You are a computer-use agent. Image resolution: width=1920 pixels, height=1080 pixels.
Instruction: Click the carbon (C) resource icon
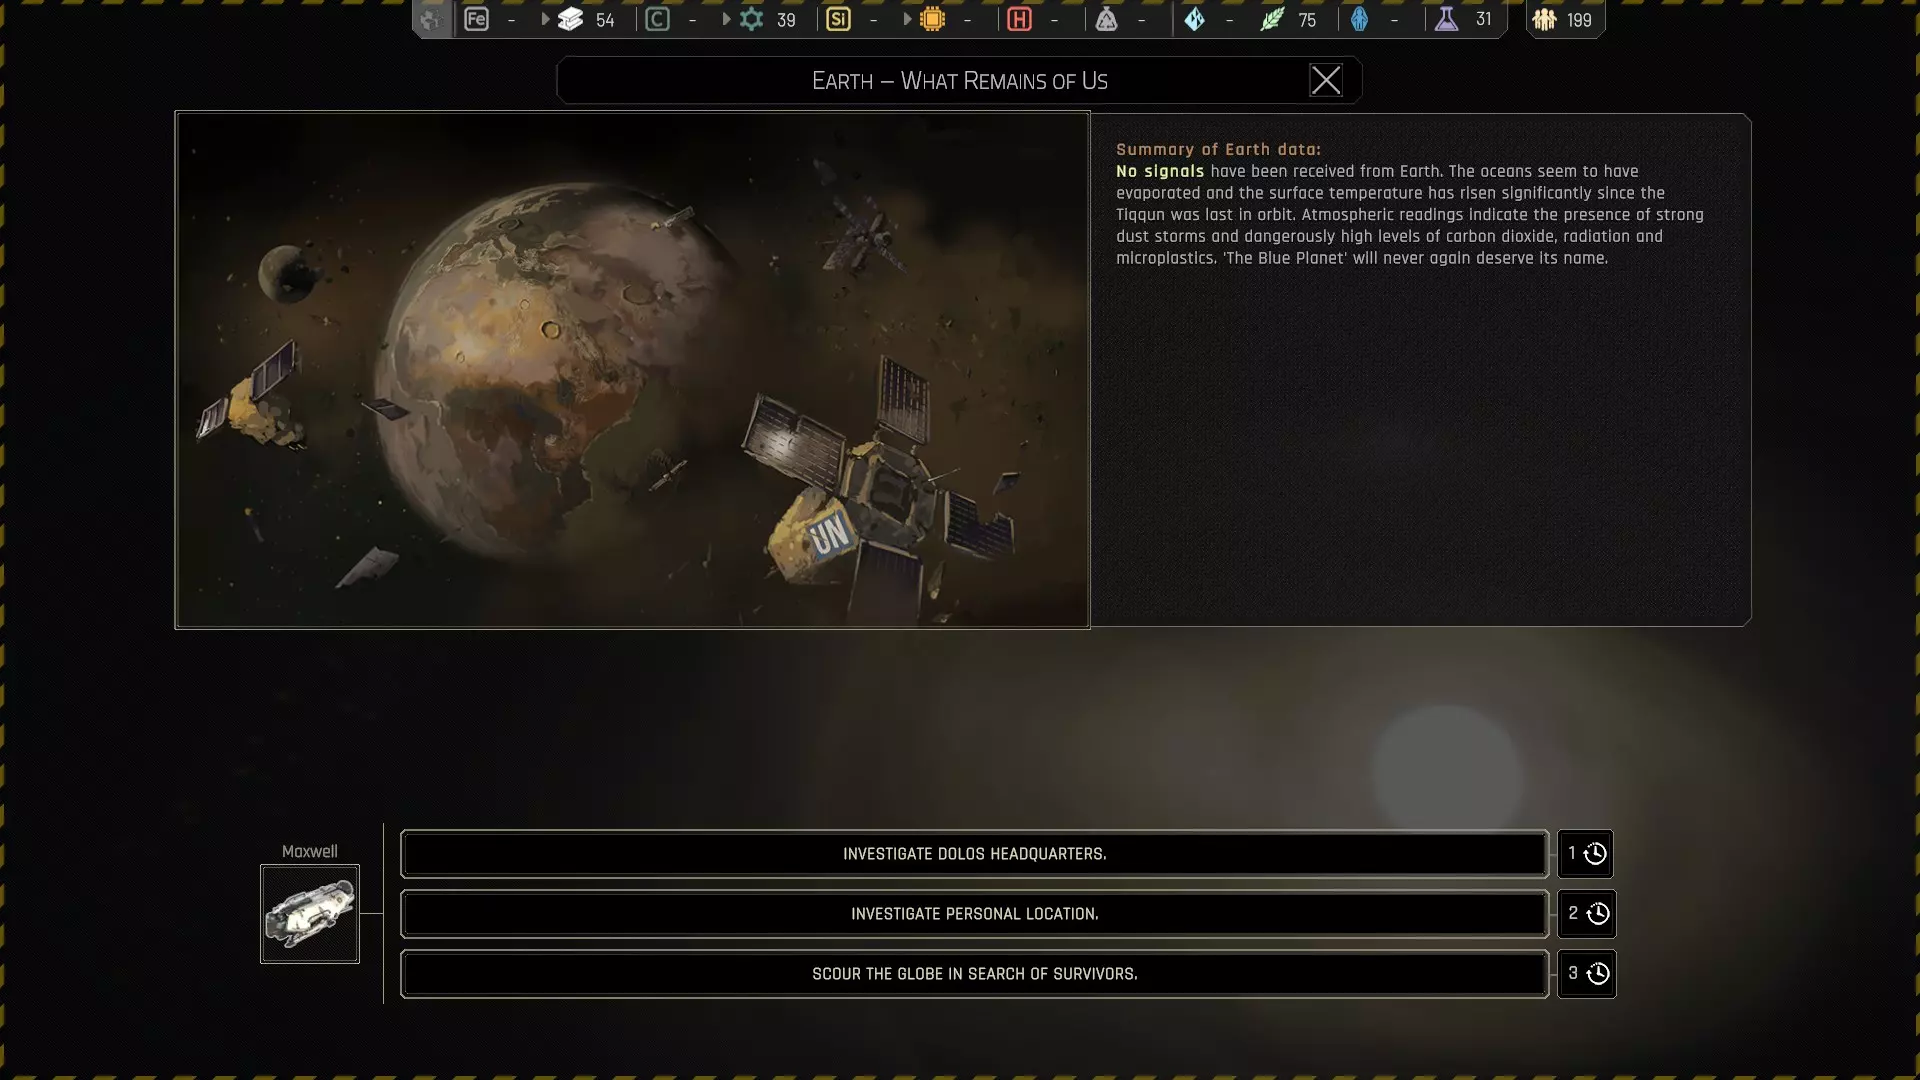pos(657,19)
